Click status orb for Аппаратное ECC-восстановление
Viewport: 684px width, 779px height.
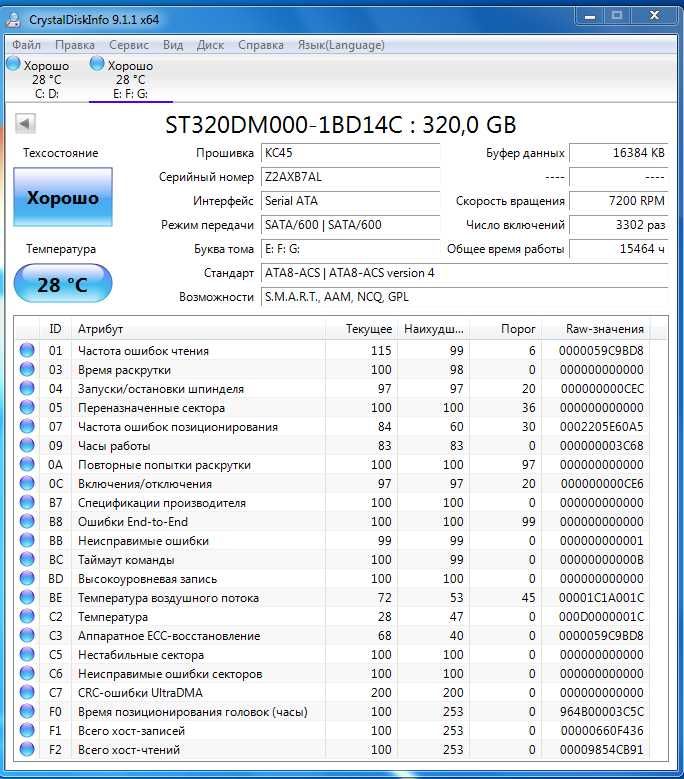27,635
